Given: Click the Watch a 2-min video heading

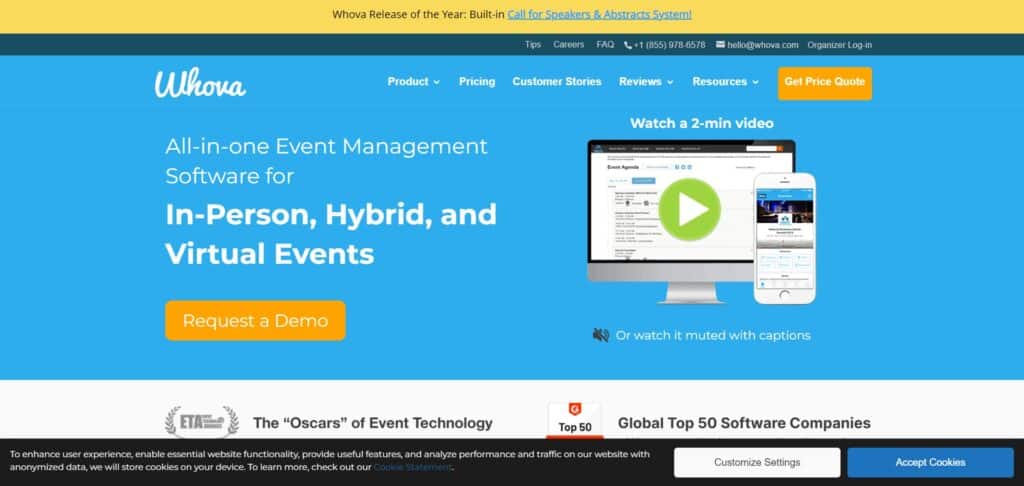Looking at the screenshot, I should (701, 123).
